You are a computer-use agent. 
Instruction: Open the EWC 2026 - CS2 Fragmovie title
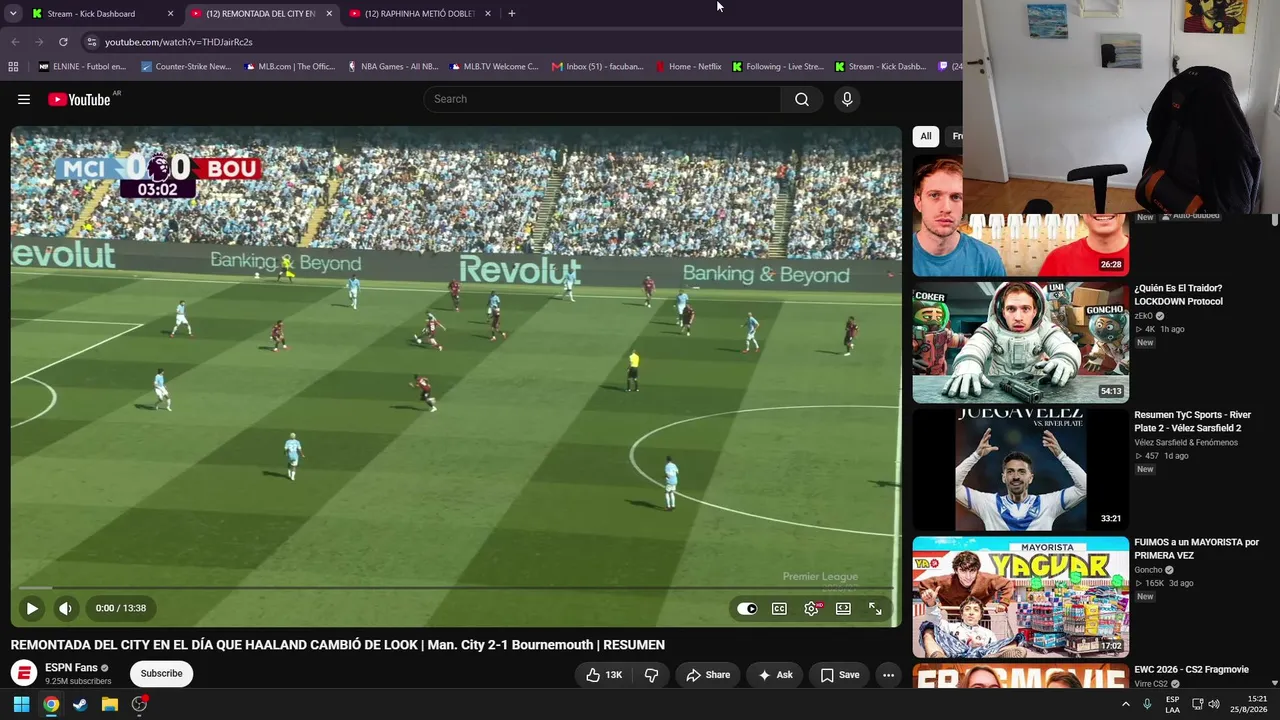pos(1191,670)
